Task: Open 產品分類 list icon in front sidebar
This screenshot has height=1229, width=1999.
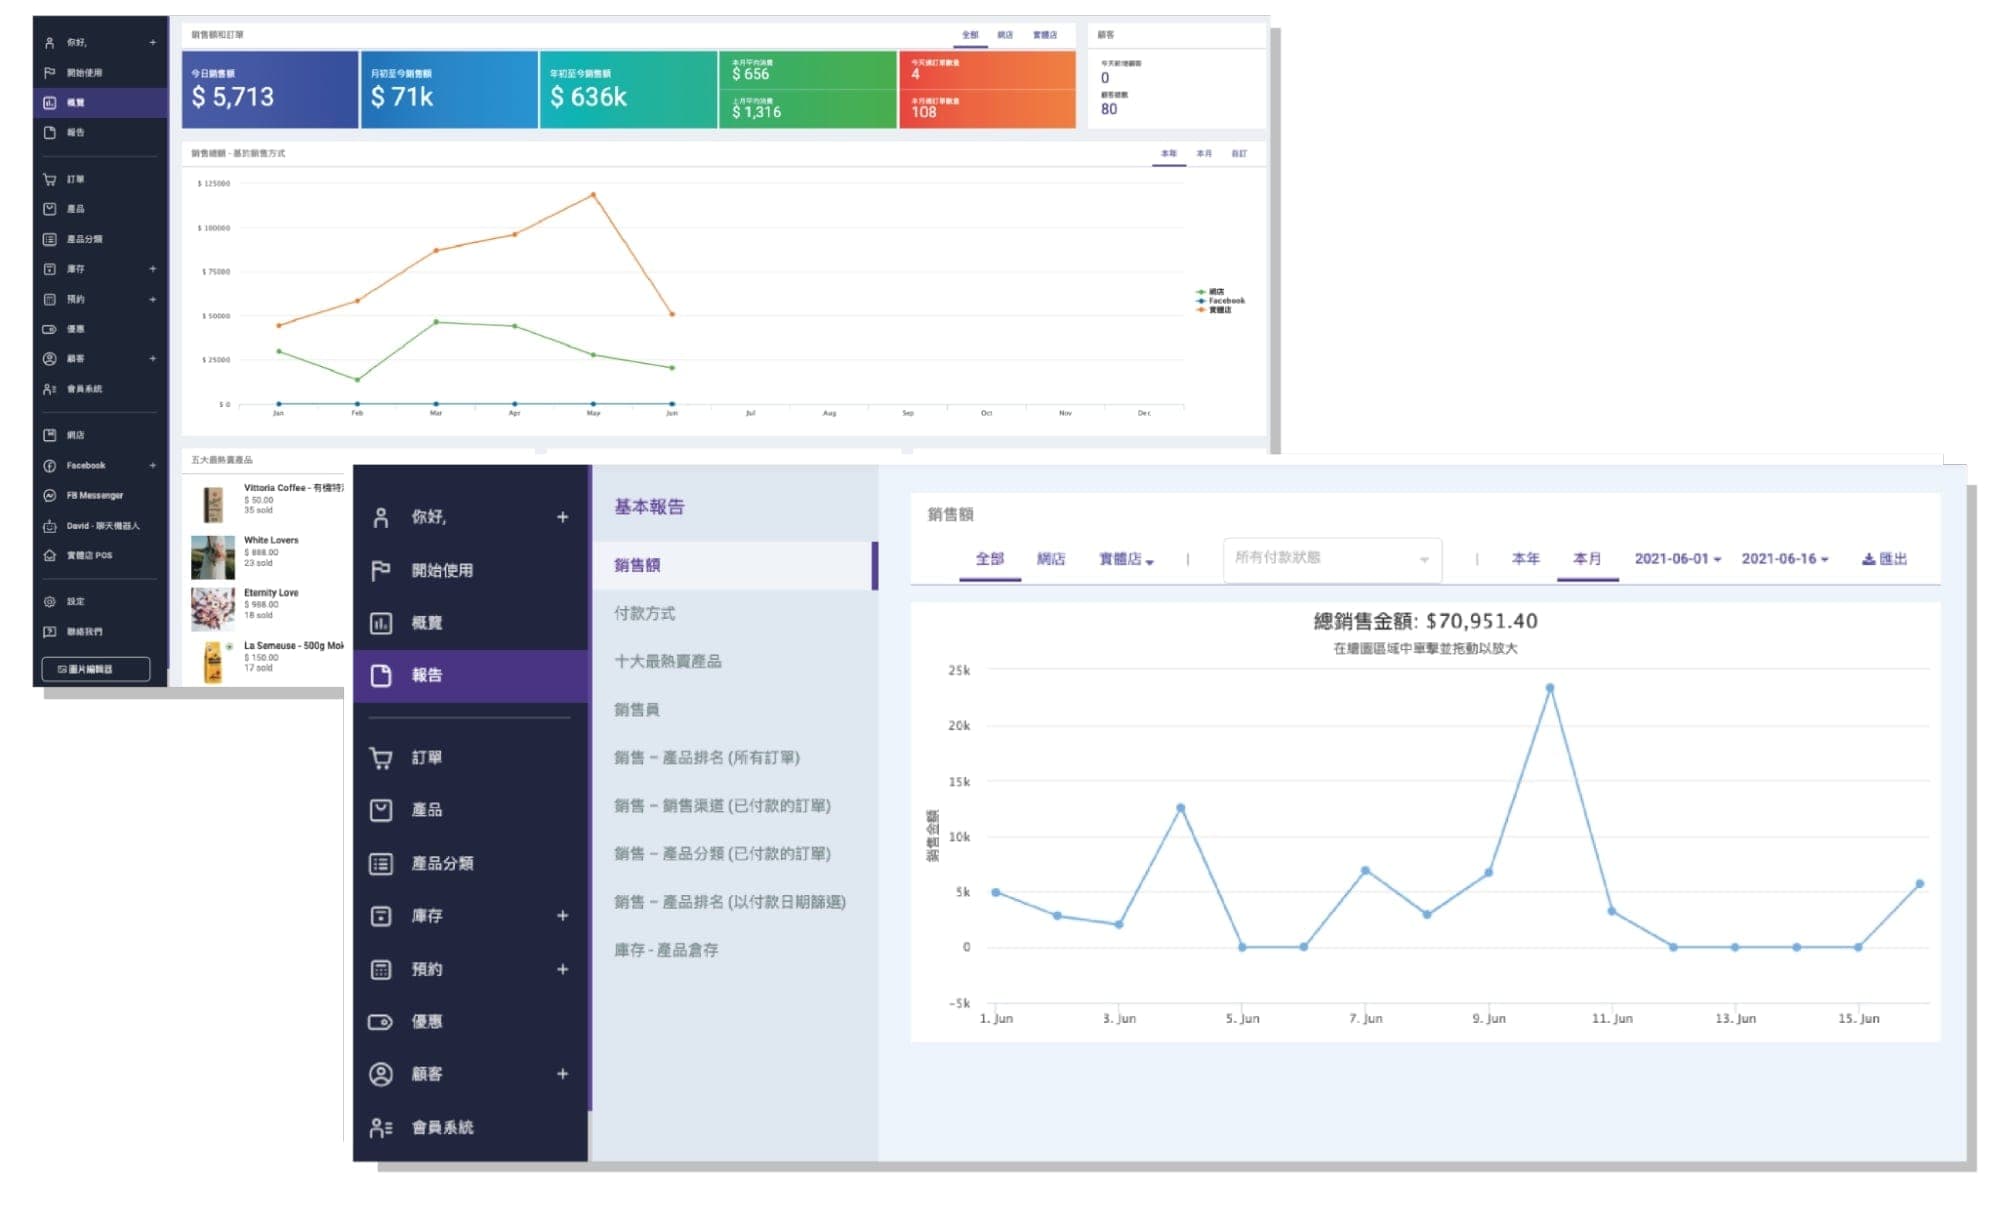Action: click(x=380, y=863)
